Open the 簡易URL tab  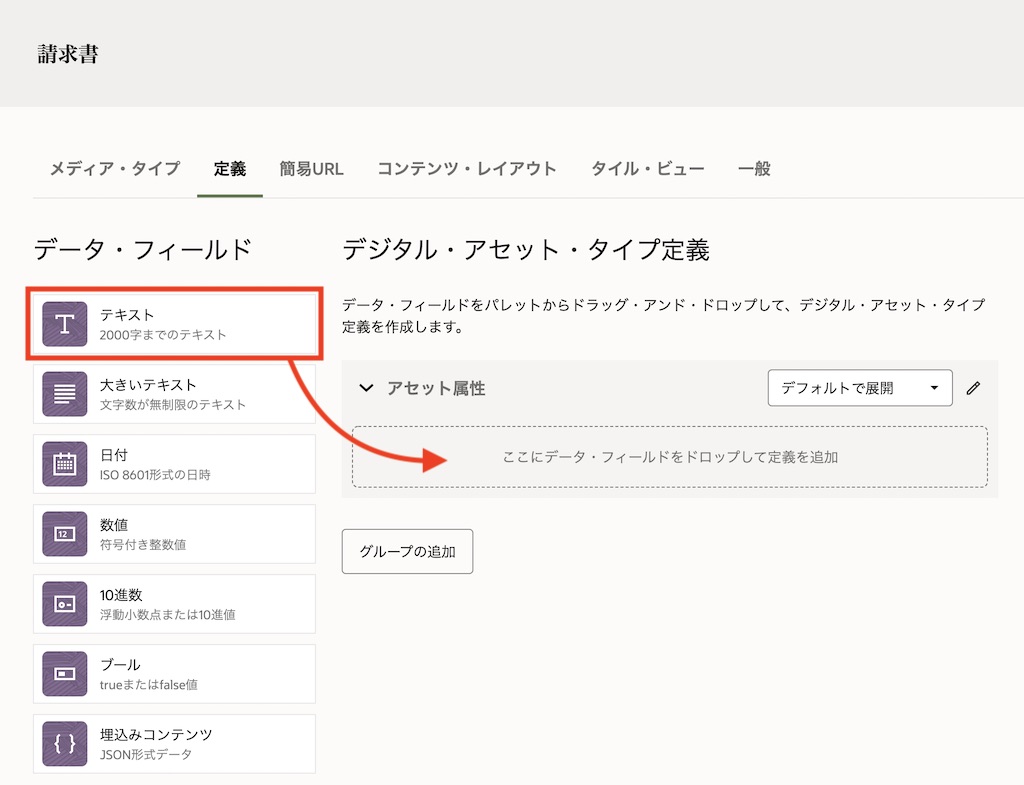311,168
